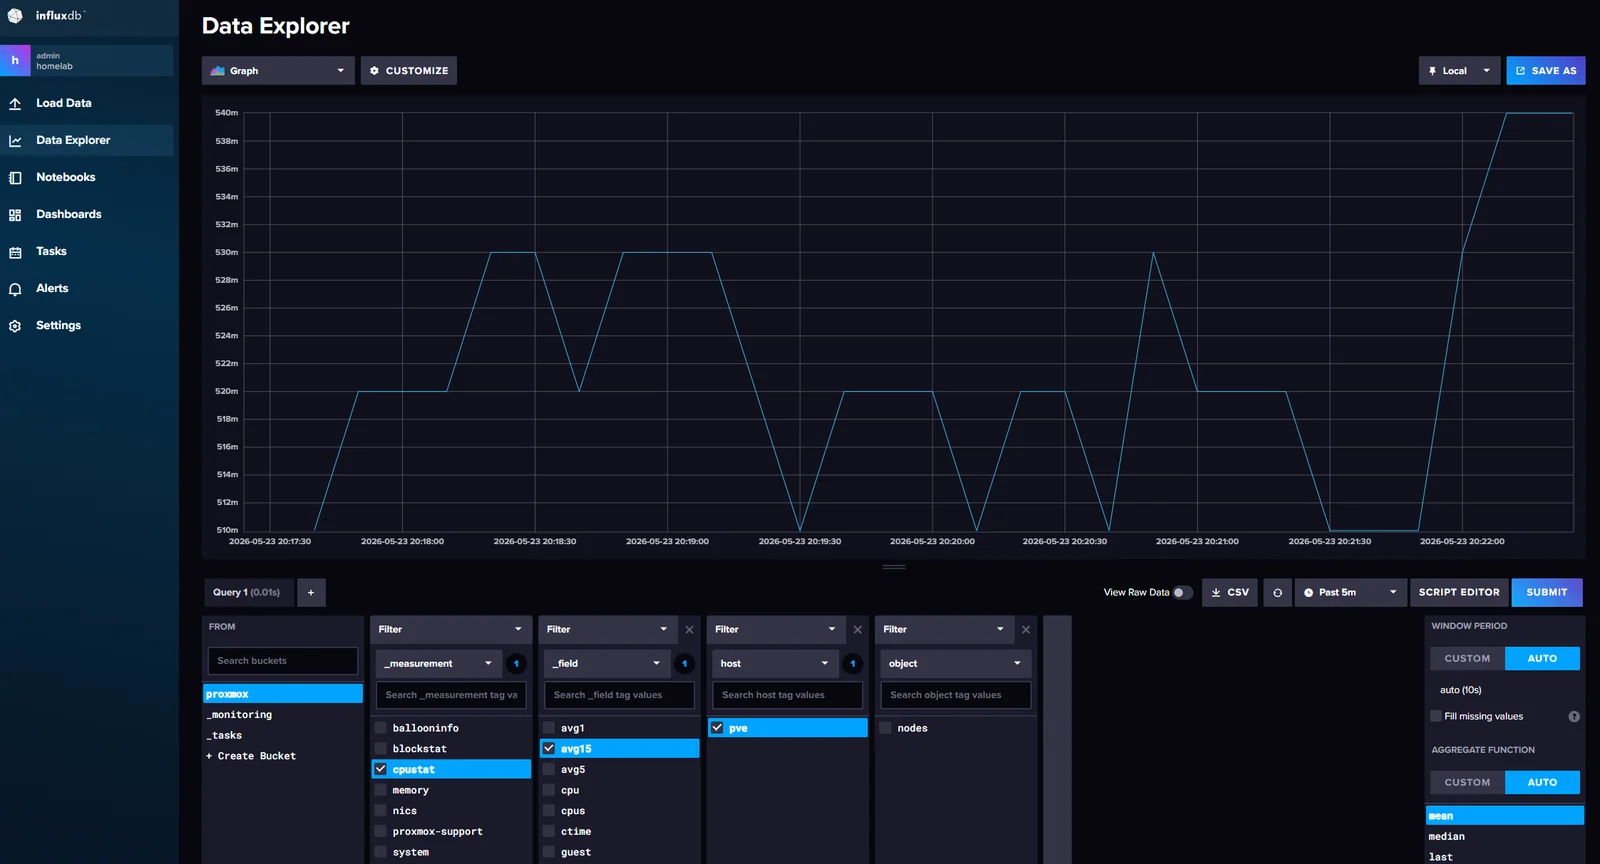Uncheck the avg15 field
This screenshot has width=1600, height=864.
pos(549,748)
